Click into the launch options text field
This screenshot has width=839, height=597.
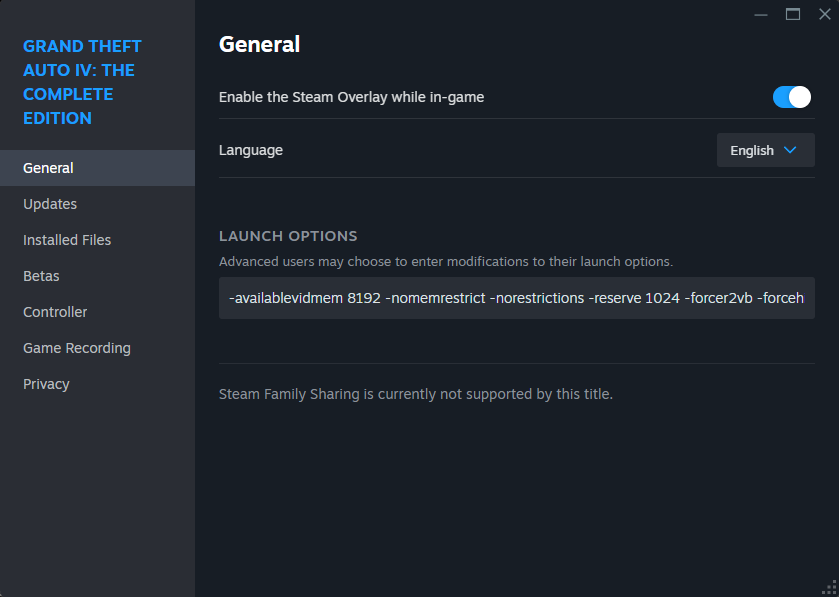(516, 298)
